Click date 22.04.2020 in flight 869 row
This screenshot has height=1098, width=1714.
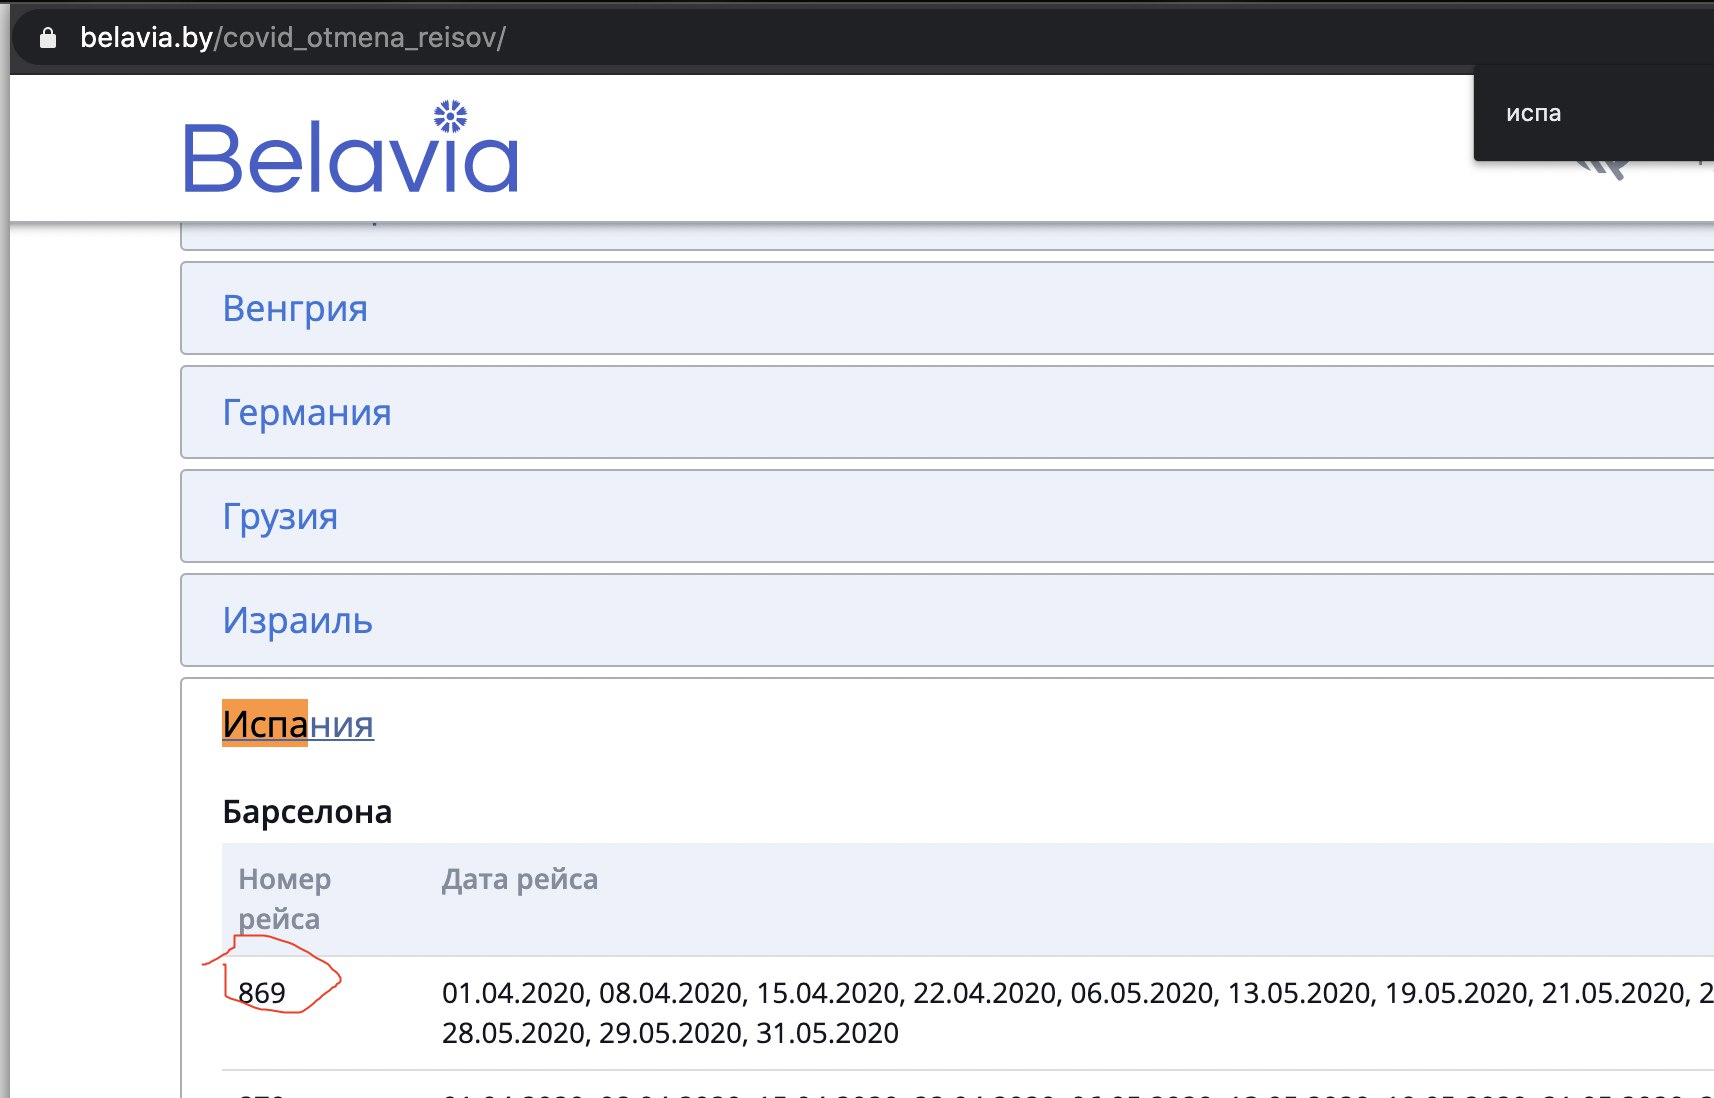pyautogui.click(x=985, y=992)
